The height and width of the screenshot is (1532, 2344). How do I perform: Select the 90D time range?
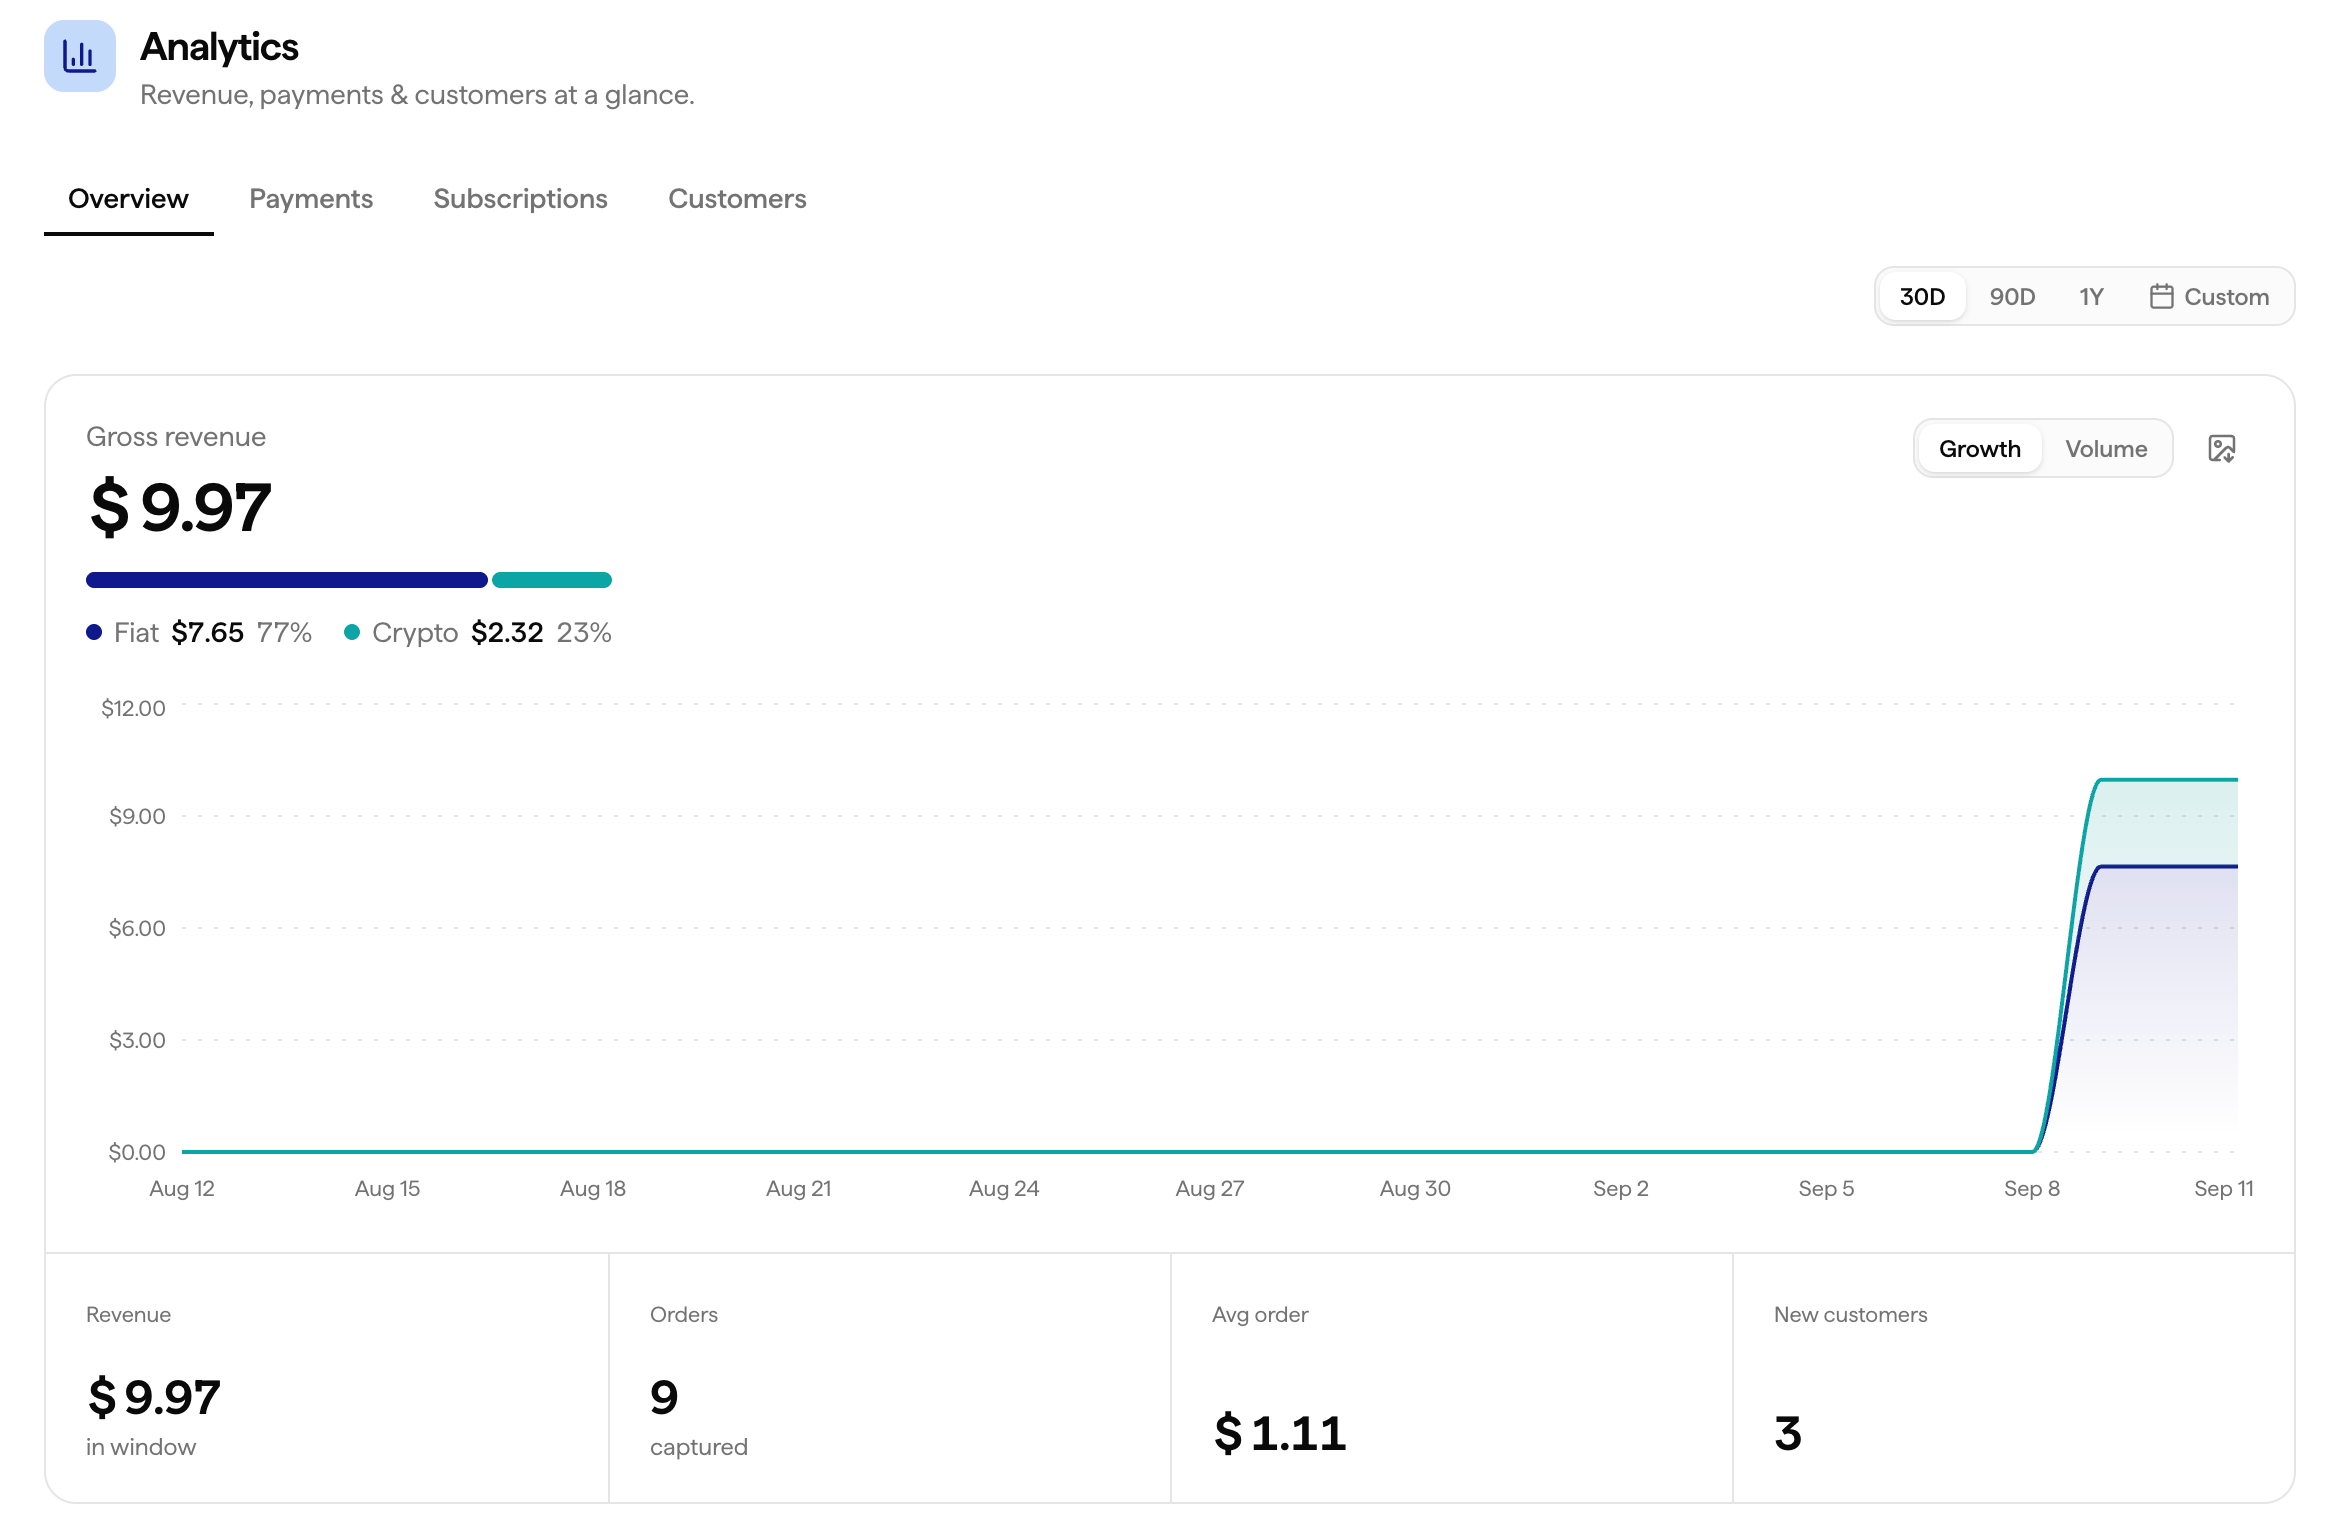[2012, 297]
